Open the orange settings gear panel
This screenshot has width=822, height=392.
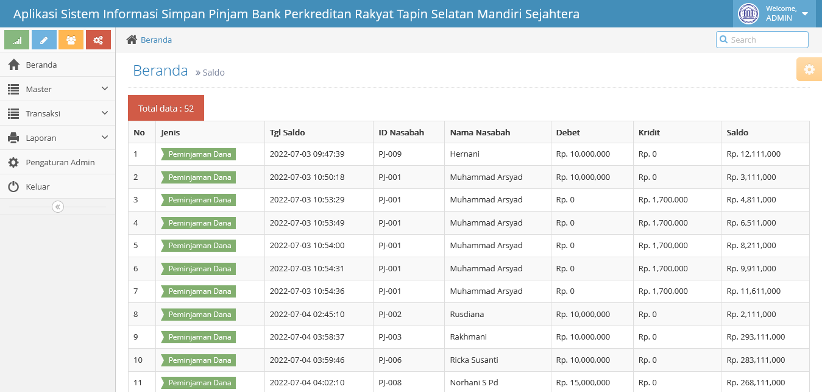tap(809, 69)
